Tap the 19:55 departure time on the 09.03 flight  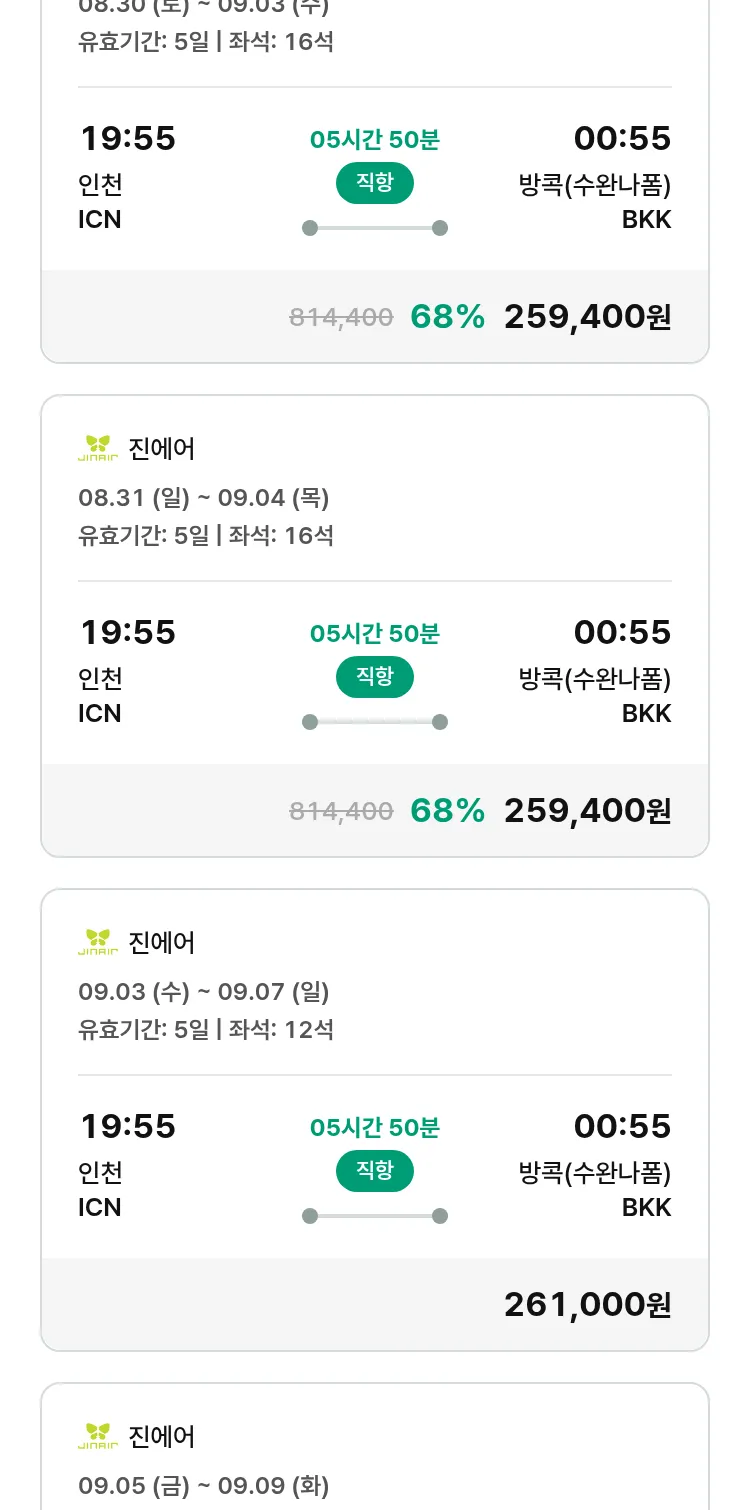point(128,1126)
